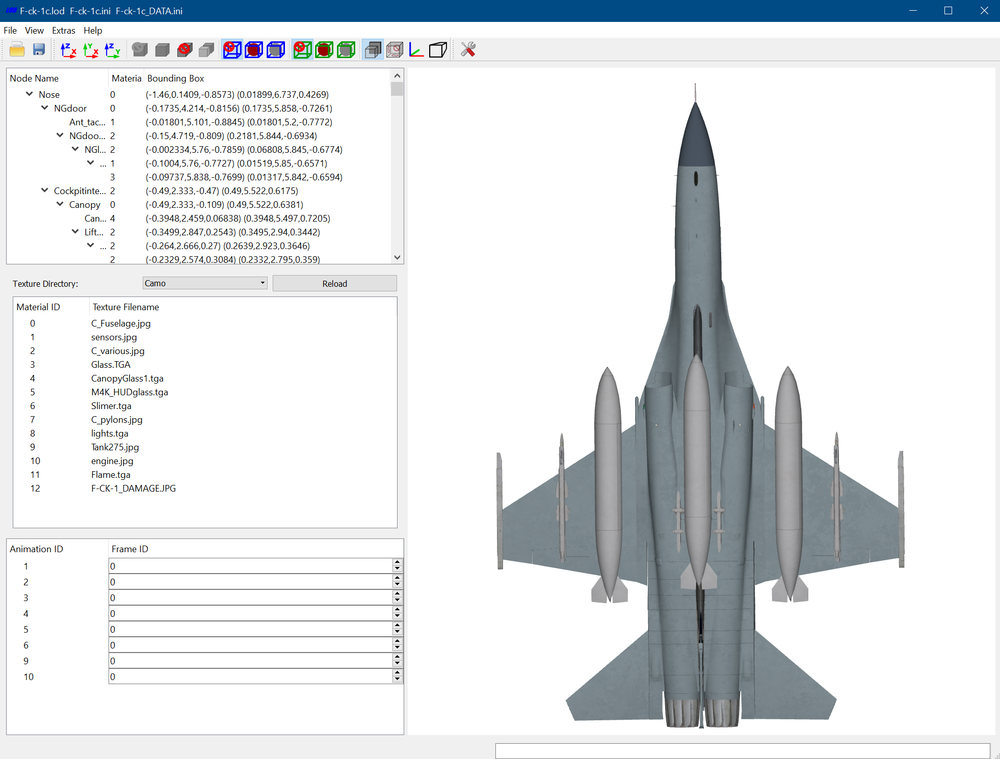This screenshot has width=1000, height=759.
Task: Click the red-green-blue axes display icon
Action: 416,50
